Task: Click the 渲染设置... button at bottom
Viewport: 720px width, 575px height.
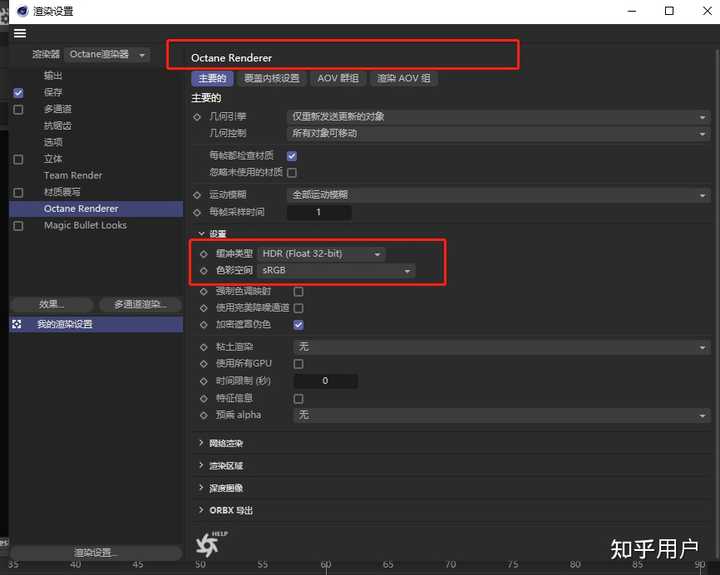Action: [x=96, y=552]
